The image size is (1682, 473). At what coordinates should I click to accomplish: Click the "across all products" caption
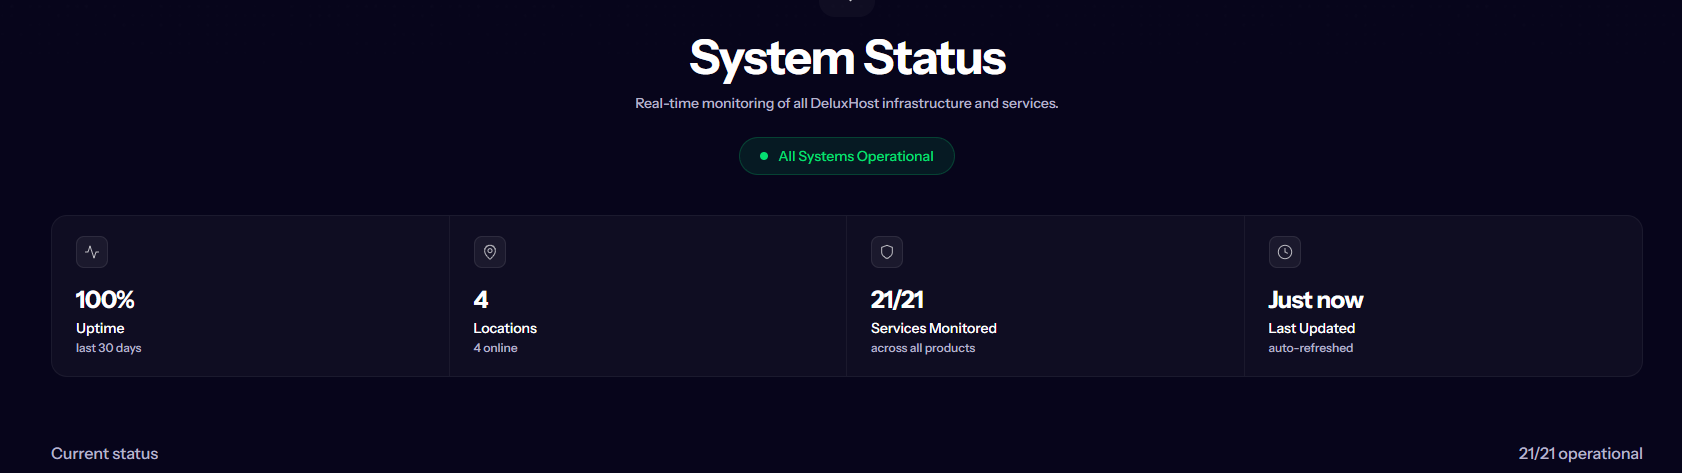point(923,348)
